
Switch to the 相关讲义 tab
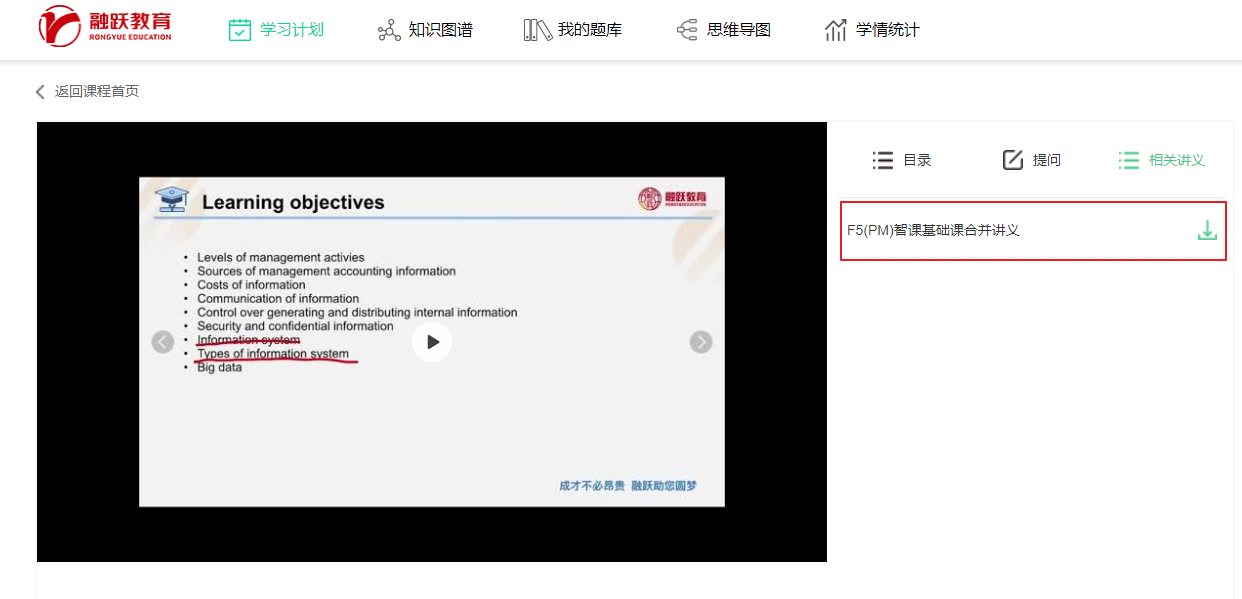[x=1176, y=160]
